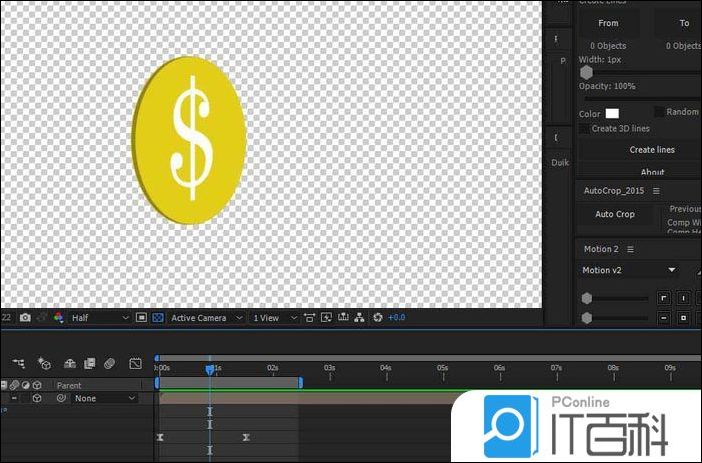
Task: Set anchor point to top-left corner icon
Action: coord(663,298)
